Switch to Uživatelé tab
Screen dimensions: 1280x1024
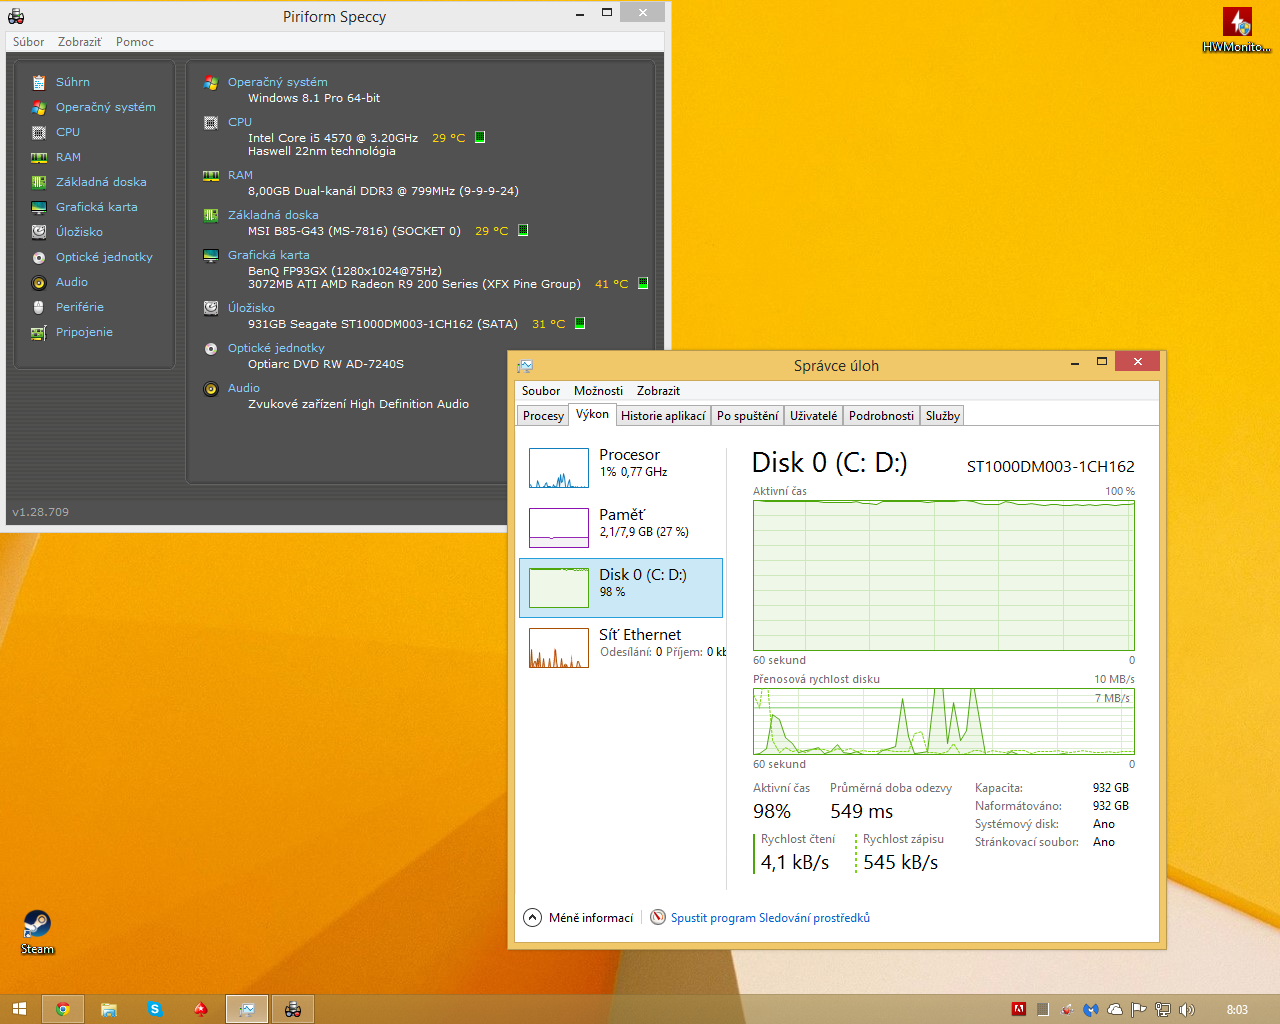[x=813, y=416]
